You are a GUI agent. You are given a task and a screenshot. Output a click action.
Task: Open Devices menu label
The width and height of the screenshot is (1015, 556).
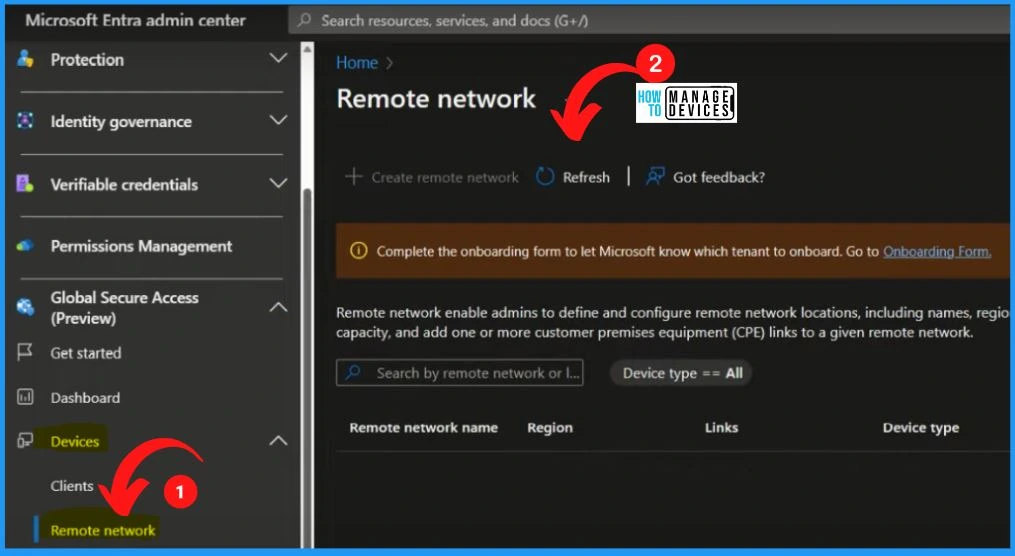click(74, 441)
